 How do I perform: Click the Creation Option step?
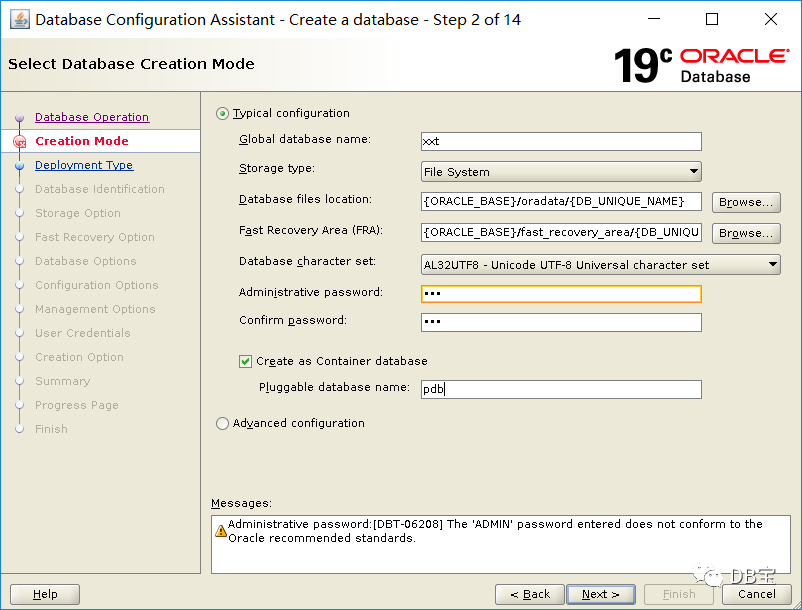pyautogui.click(x=79, y=357)
